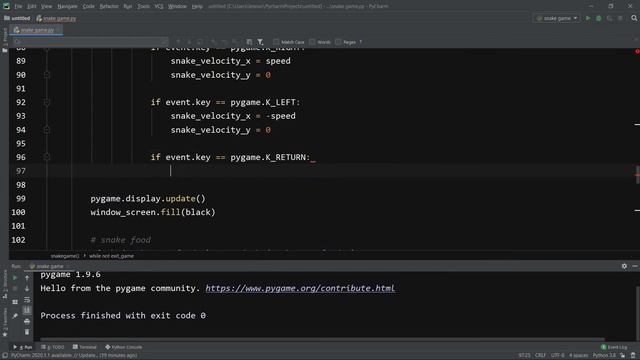The width and height of the screenshot is (640, 360).
Task: Start debugging with the bug icon
Action: tap(598, 18)
